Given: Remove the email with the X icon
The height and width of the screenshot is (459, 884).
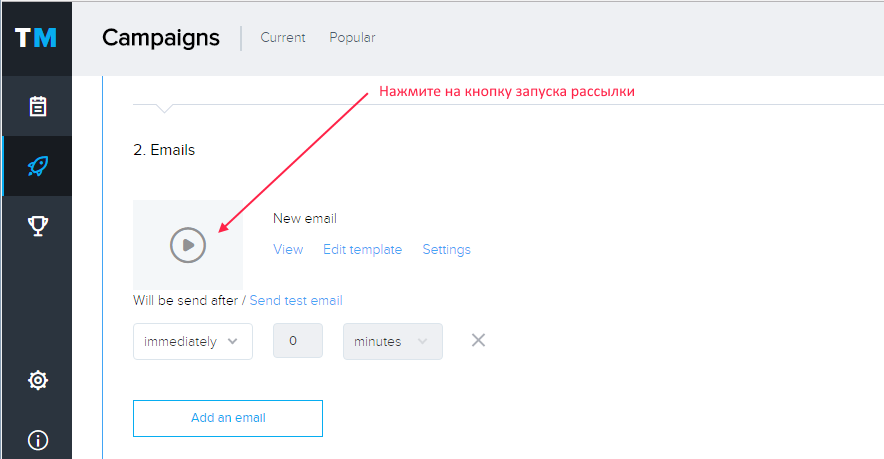Looking at the screenshot, I should coord(478,340).
